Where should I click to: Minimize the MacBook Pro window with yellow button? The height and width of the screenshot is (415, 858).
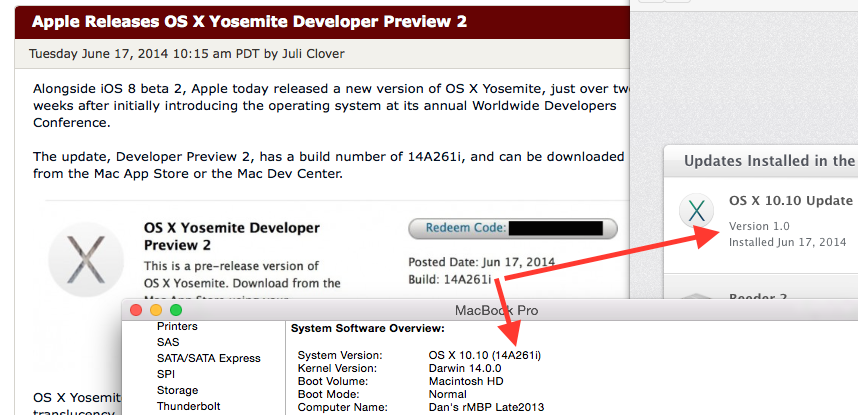(156, 310)
